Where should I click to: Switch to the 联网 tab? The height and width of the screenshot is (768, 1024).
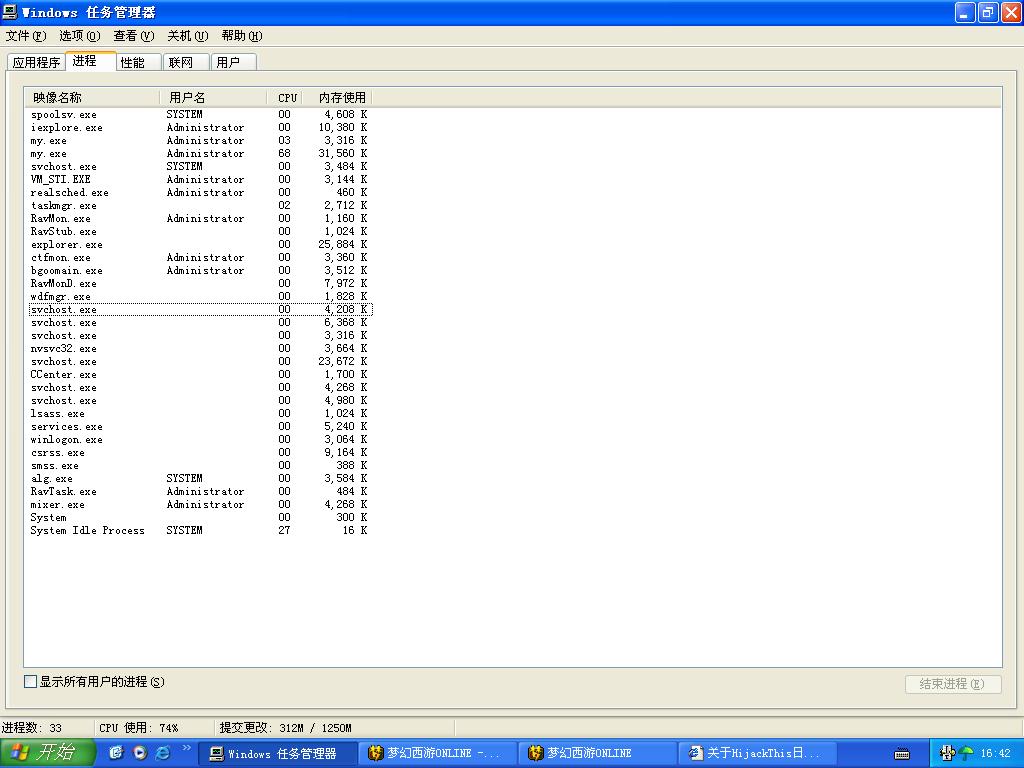186,62
